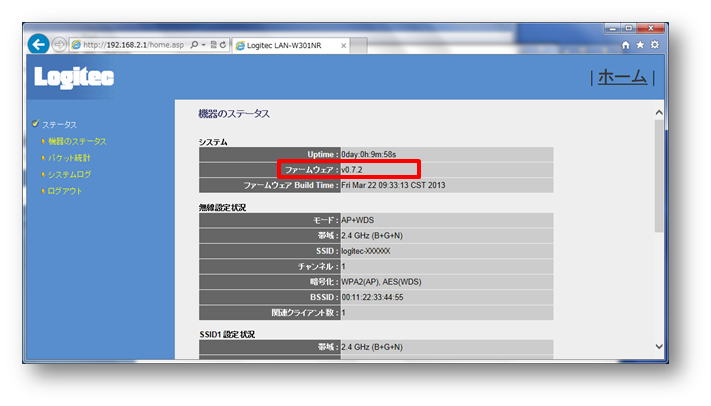Open パケット統計 sidebar link
The width and height of the screenshot is (711, 406).
pyautogui.click(x=69, y=158)
